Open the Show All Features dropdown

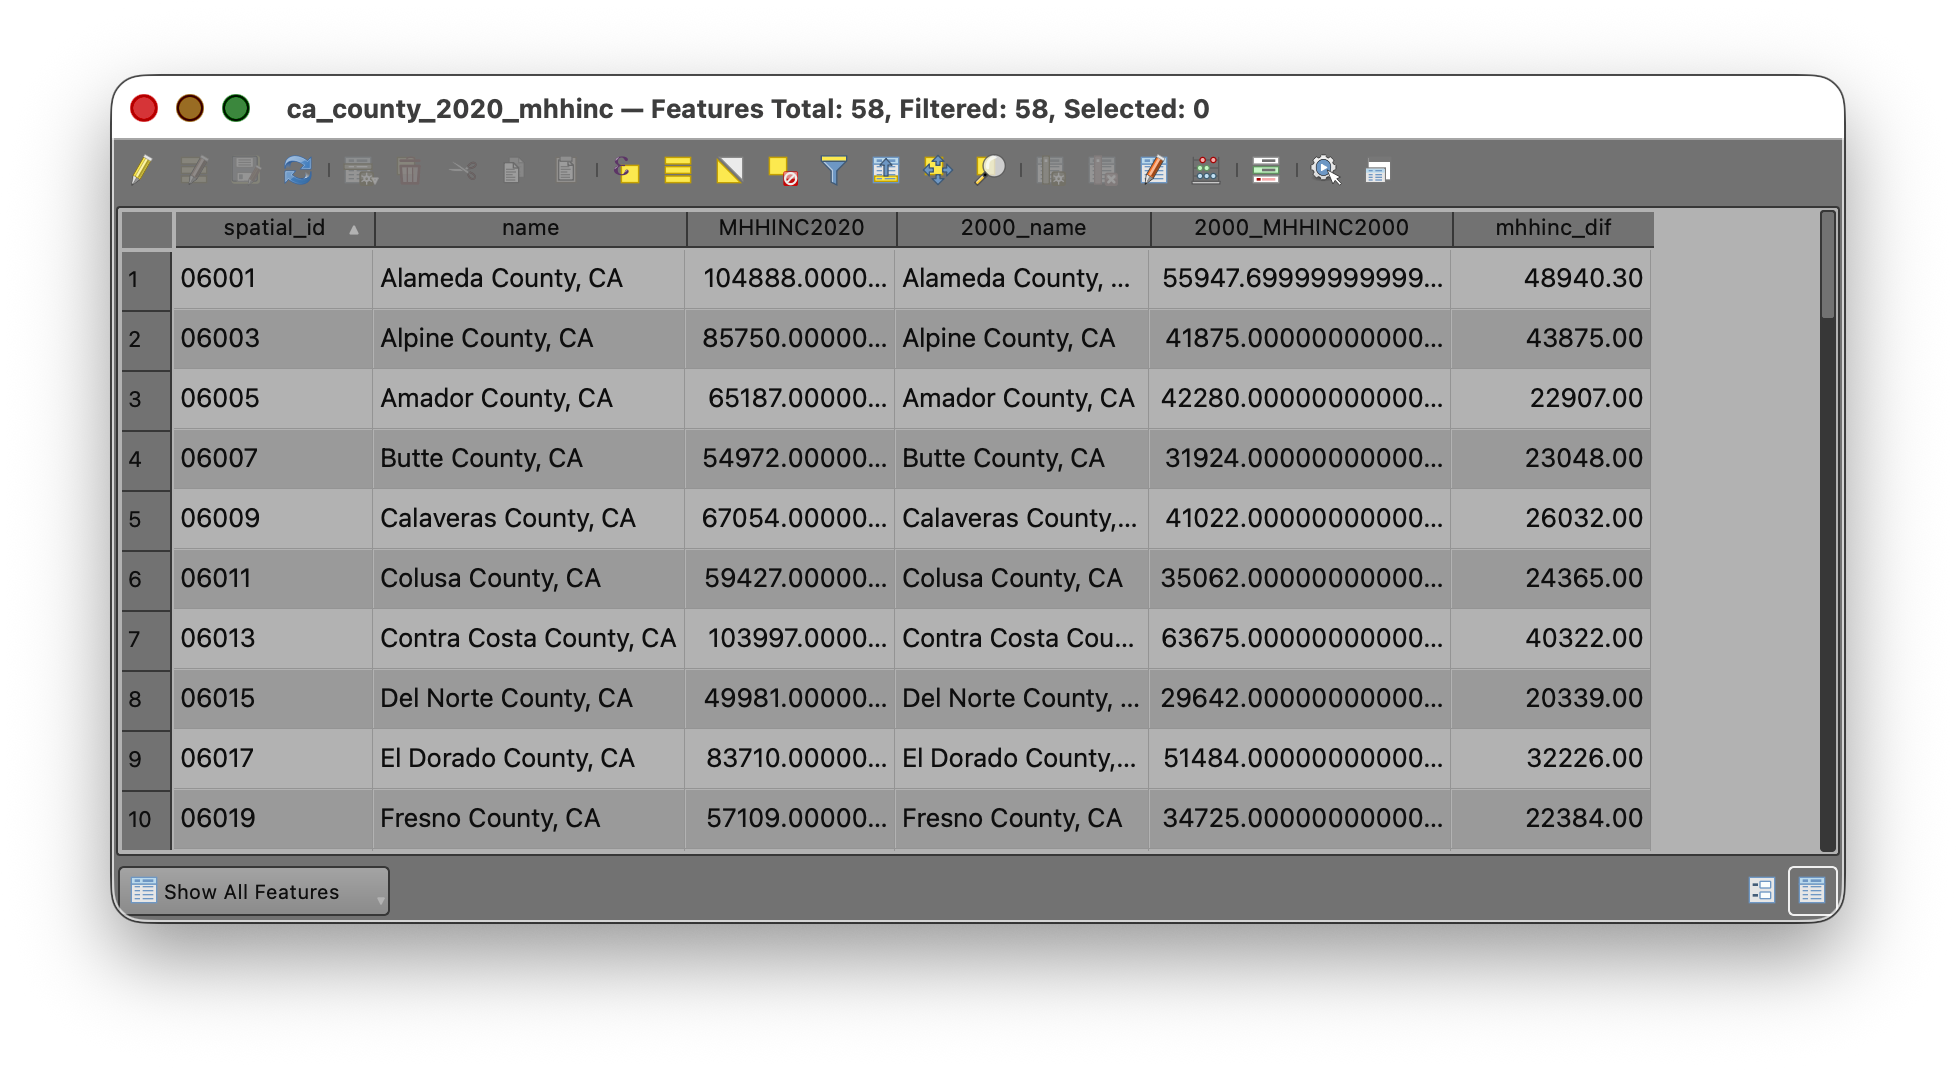pos(254,891)
